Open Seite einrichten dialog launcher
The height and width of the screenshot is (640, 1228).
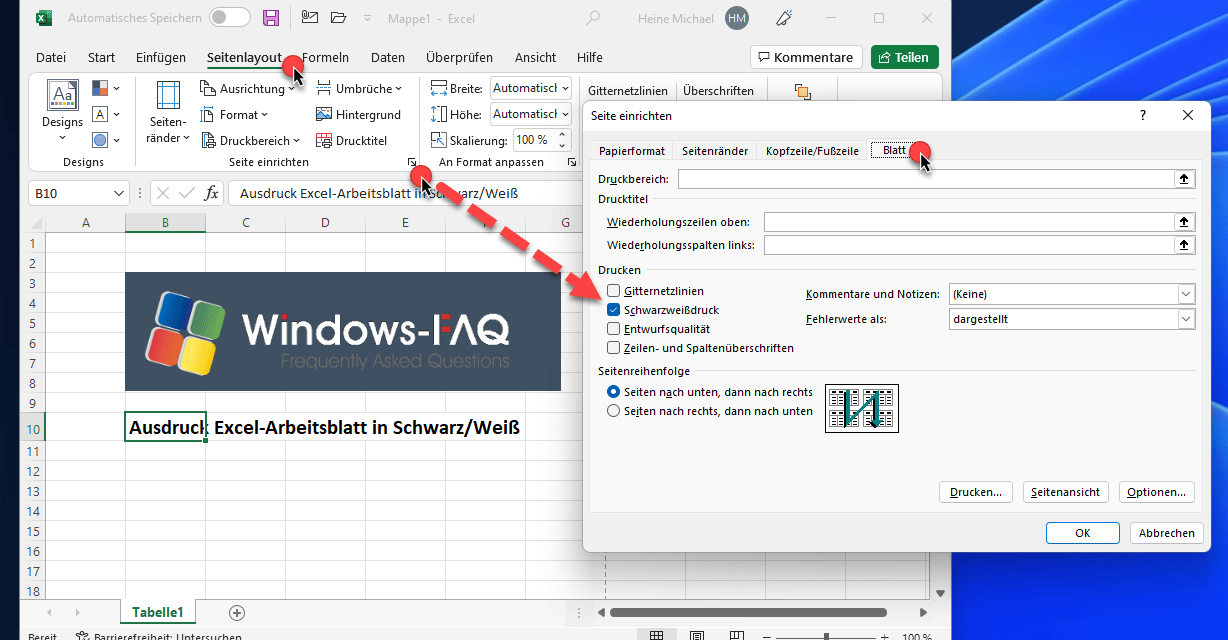[x=411, y=162]
